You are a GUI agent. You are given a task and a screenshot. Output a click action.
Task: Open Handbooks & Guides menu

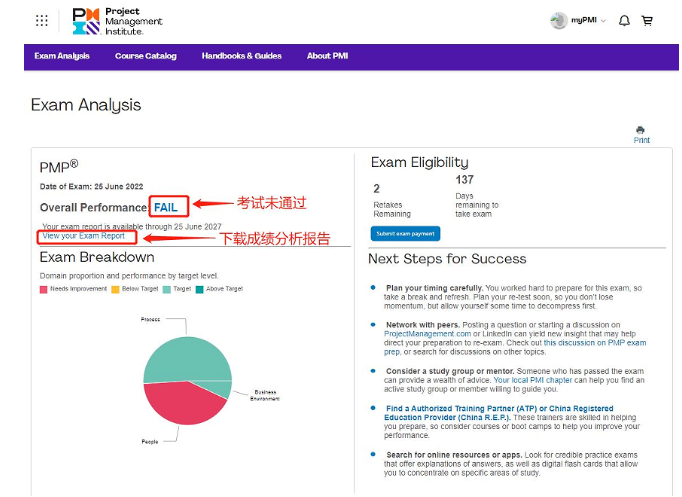[241, 56]
